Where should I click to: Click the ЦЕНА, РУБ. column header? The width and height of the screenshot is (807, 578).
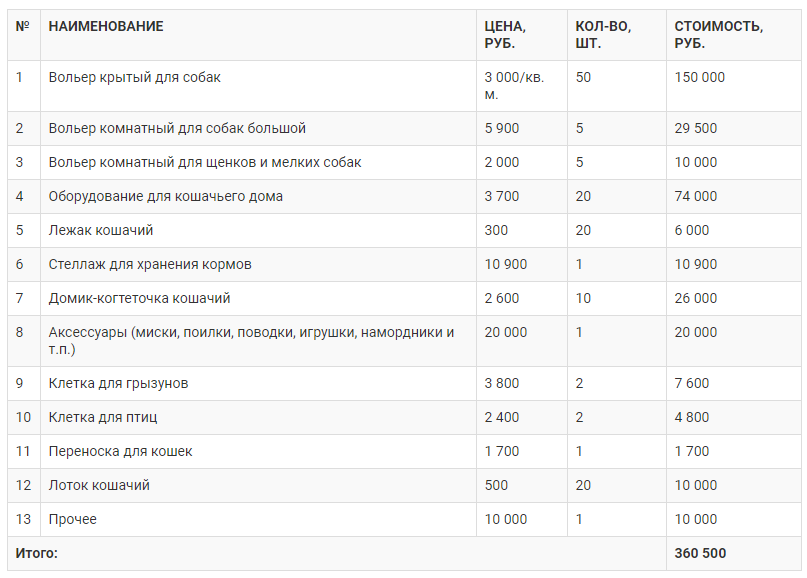tap(522, 35)
